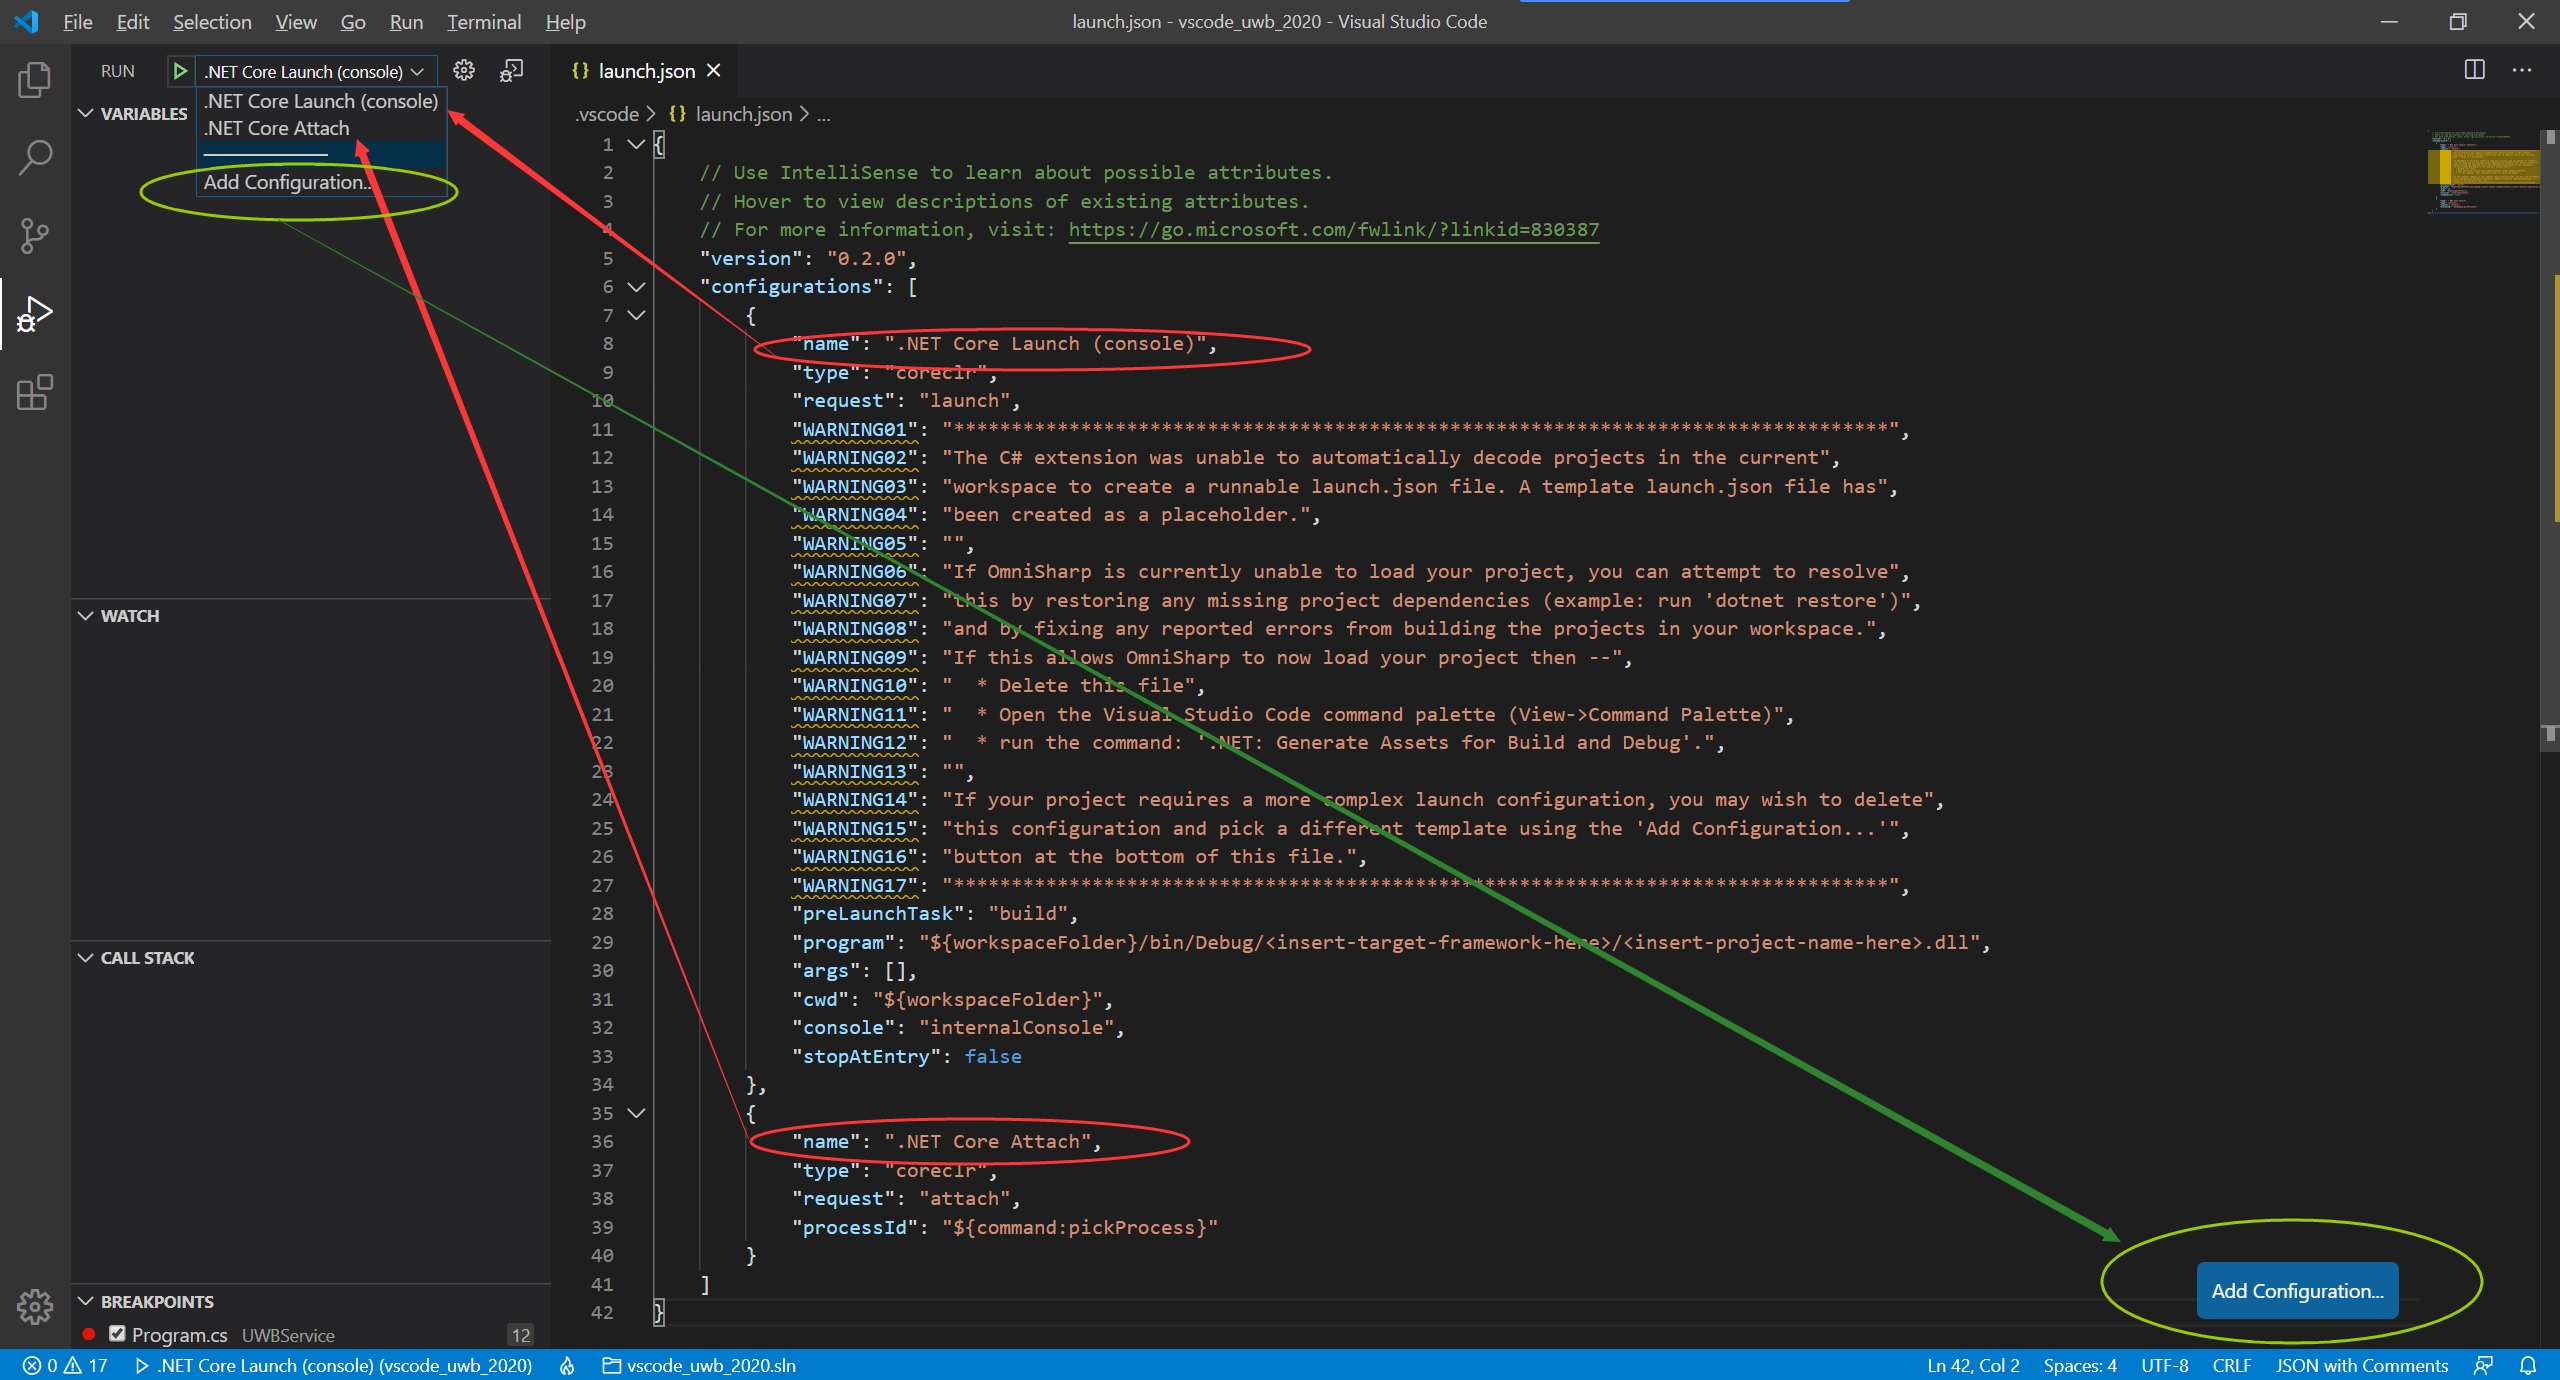Screen dimensions: 2560x1380
Task: Click the Split Editor icon
Action: 2474,70
